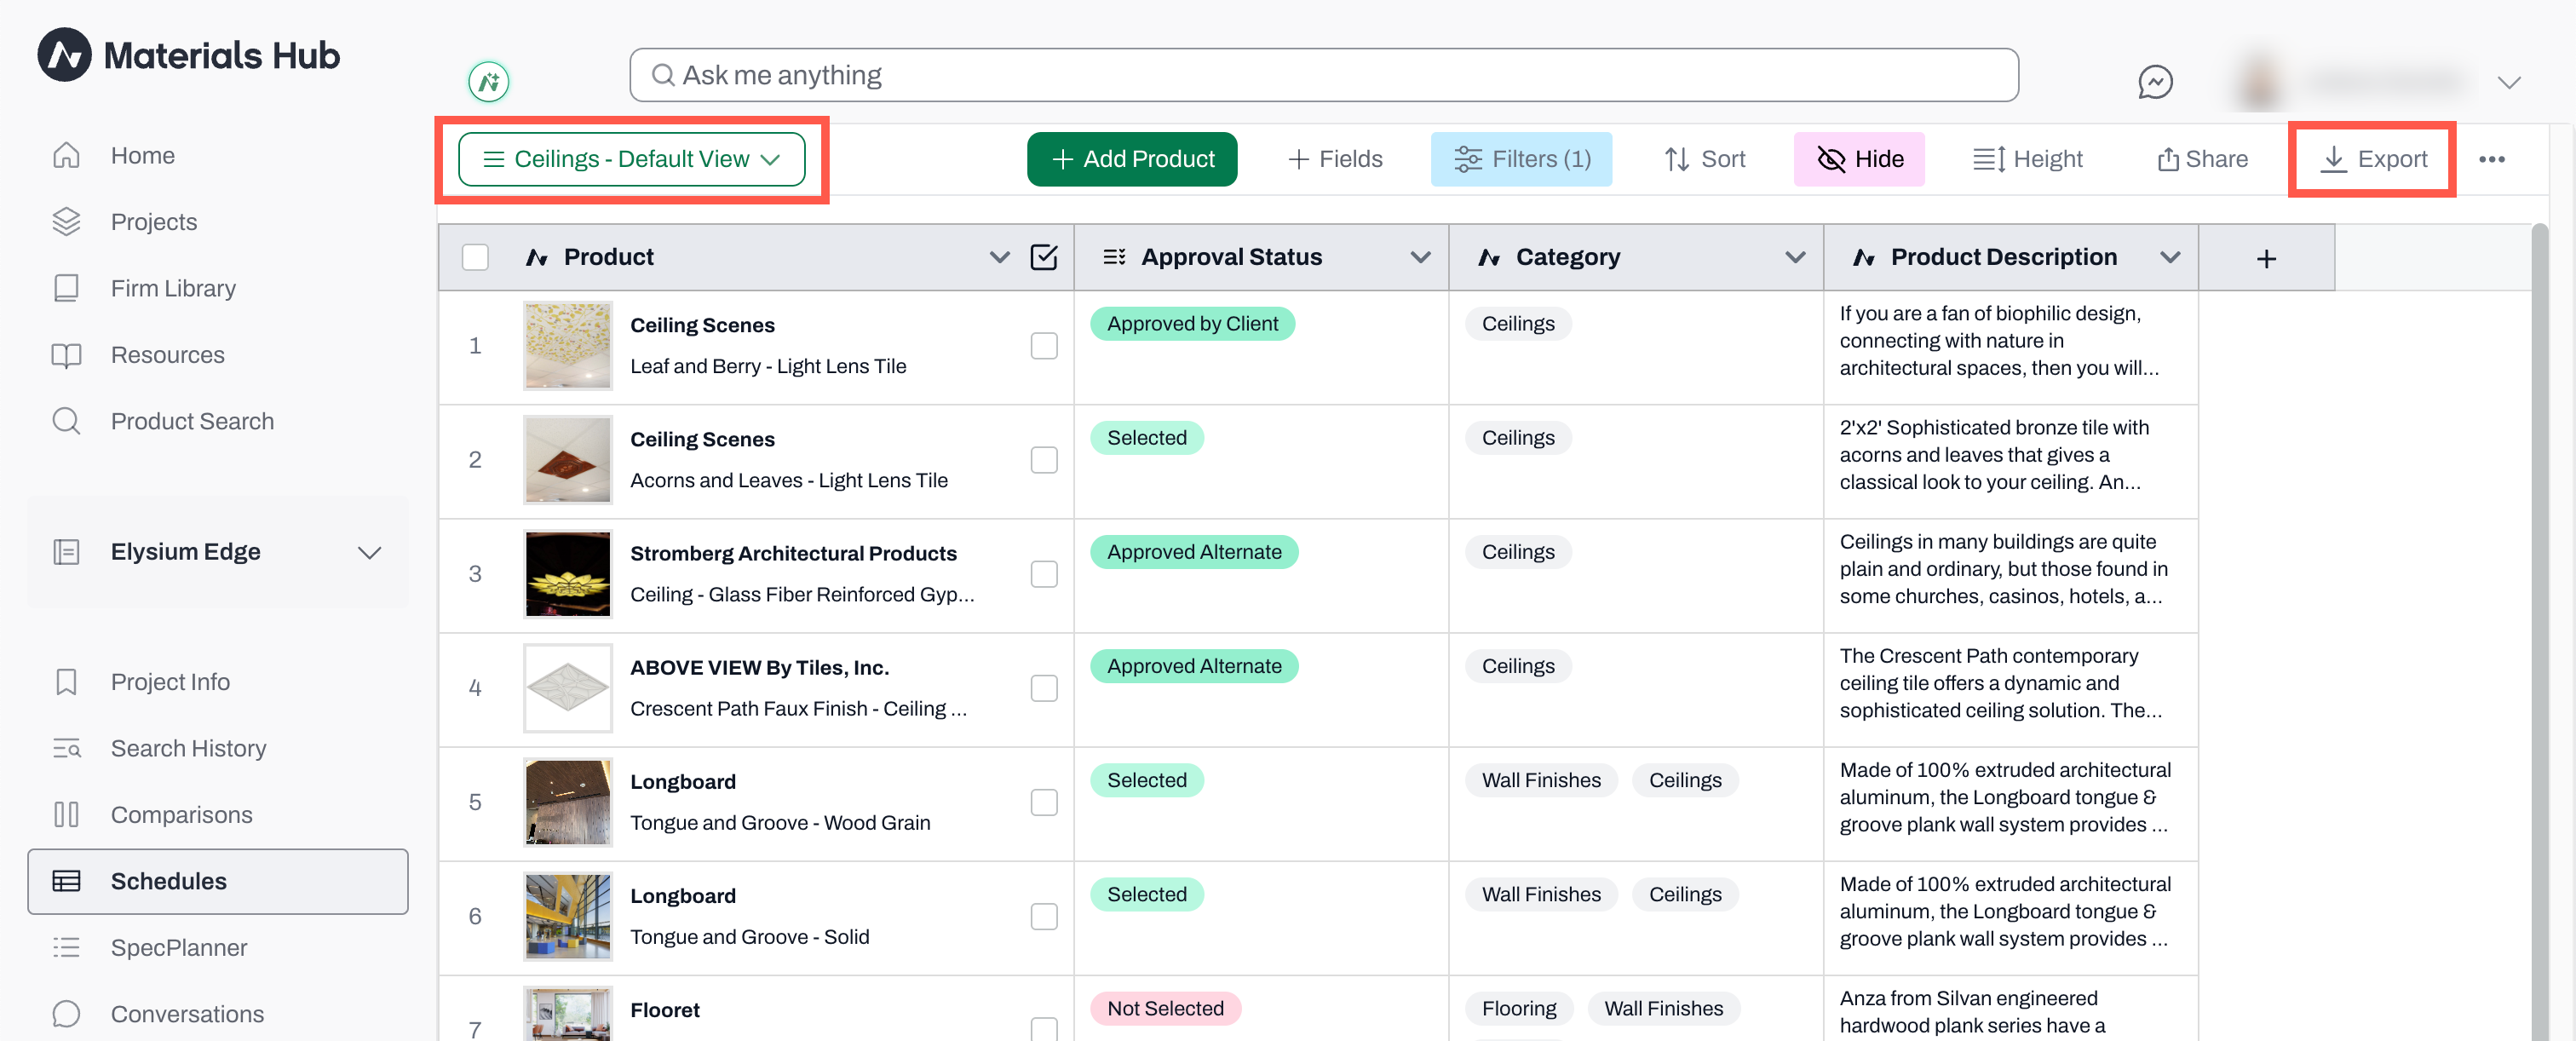Click the Resources open-book icon
The image size is (2576, 1041).
click(66, 355)
